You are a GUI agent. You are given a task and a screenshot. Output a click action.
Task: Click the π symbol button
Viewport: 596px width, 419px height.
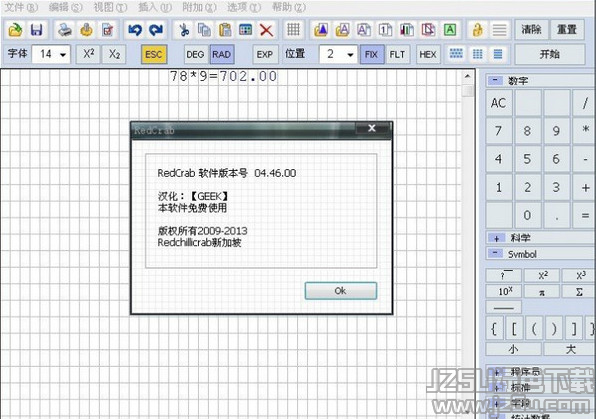click(x=542, y=292)
